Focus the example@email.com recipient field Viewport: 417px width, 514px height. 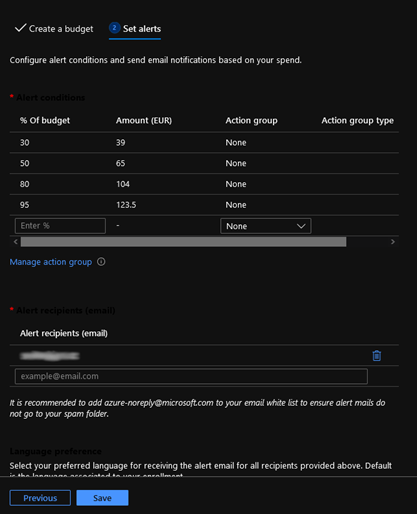191,376
